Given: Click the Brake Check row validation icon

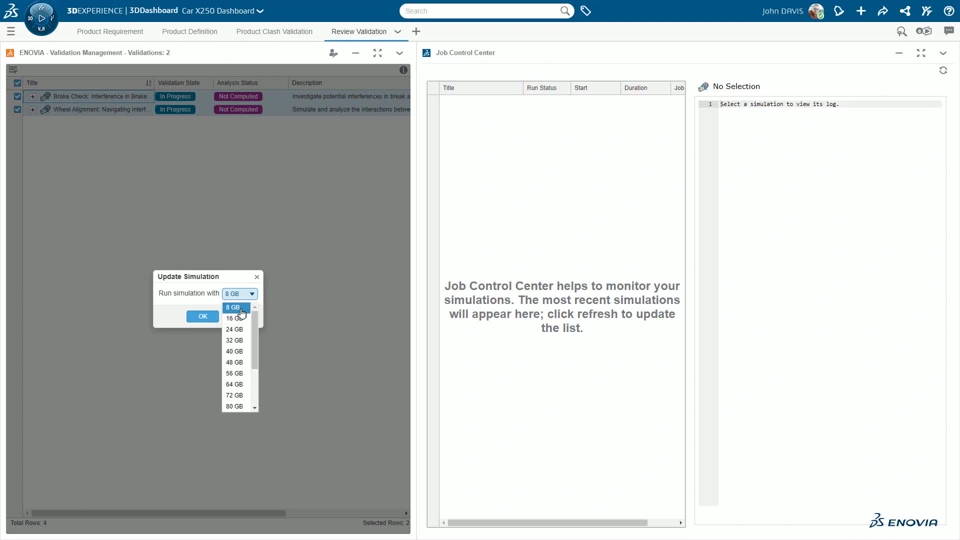Looking at the screenshot, I should [x=45, y=96].
